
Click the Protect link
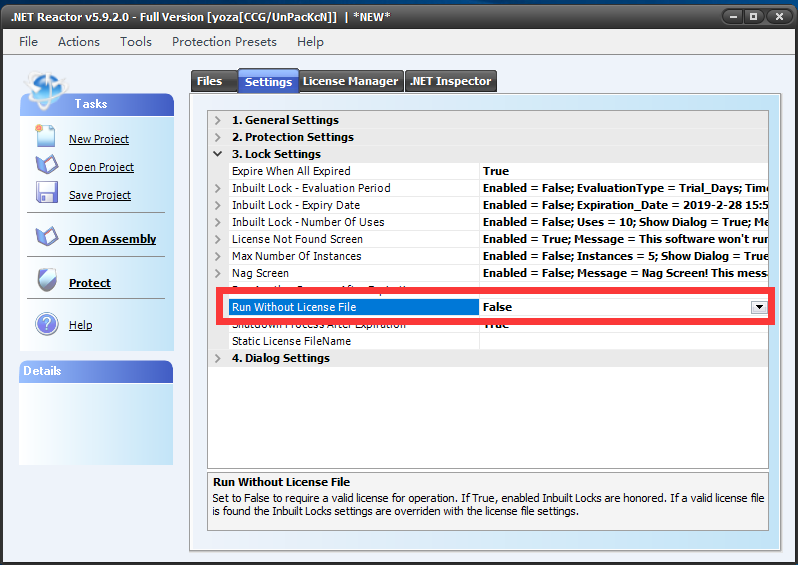pyautogui.click(x=90, y=283)
